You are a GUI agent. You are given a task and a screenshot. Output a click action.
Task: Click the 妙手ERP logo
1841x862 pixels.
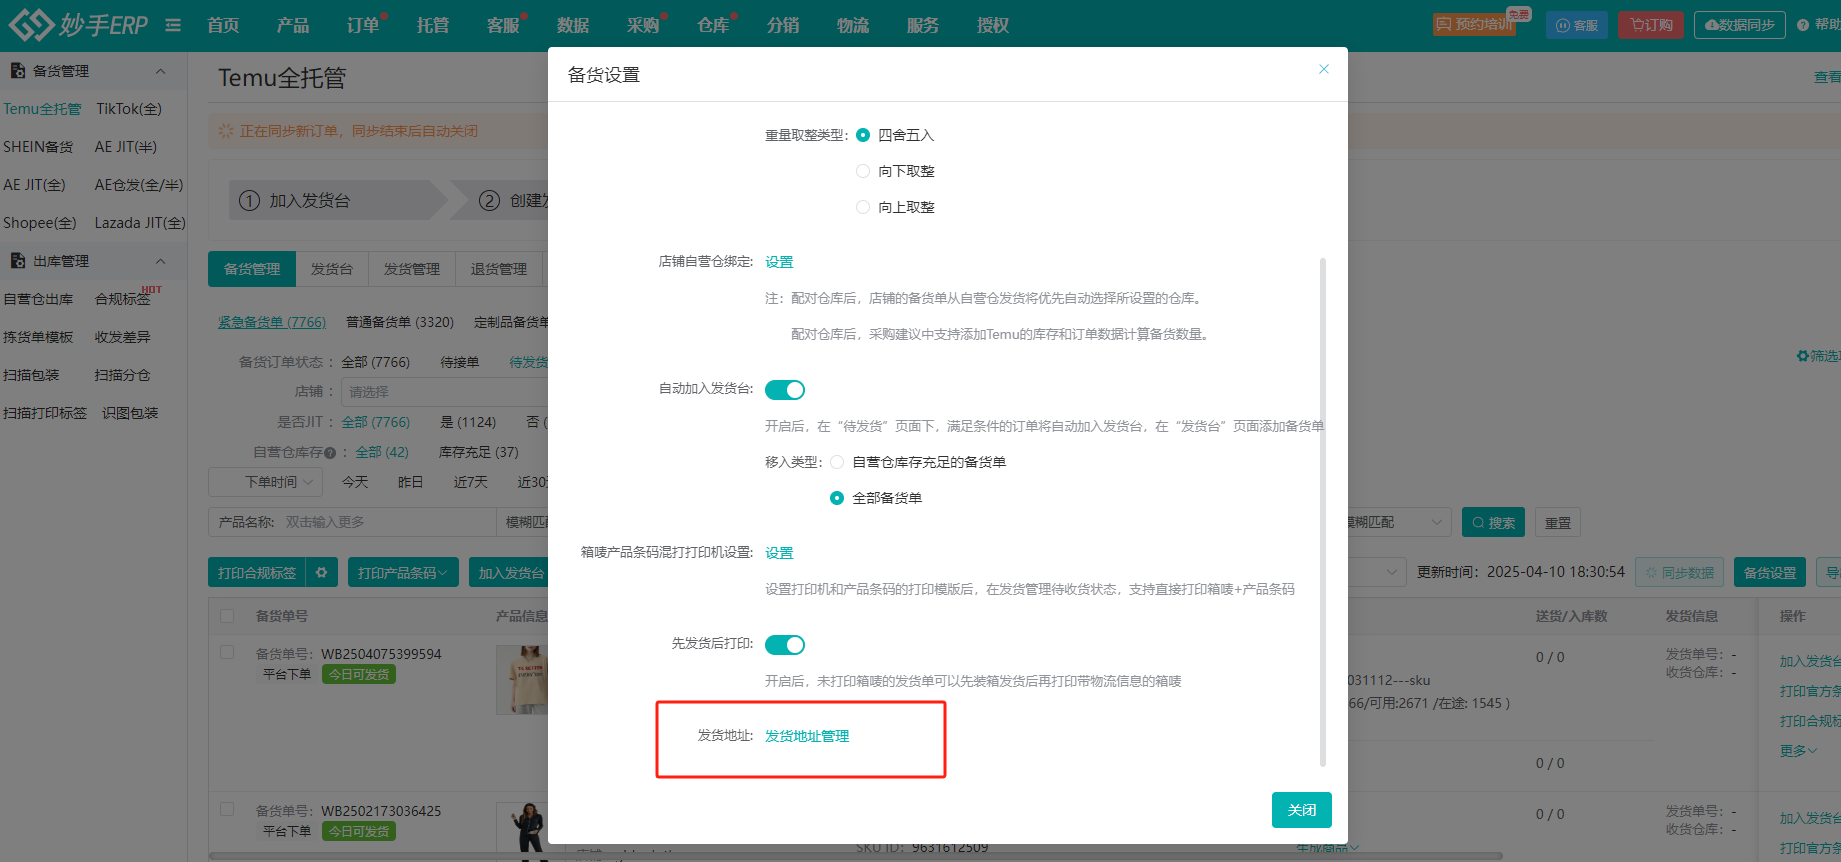(78, 24)
